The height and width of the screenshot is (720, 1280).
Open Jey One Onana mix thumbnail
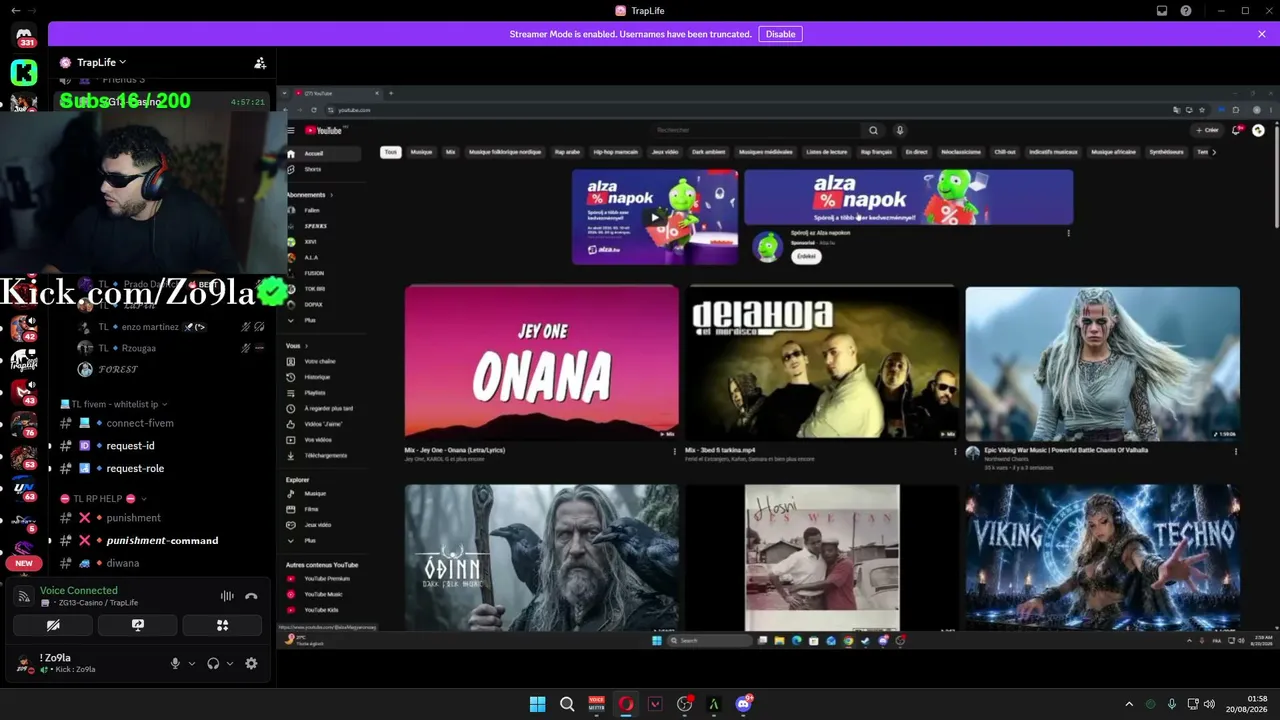(541, 363)
